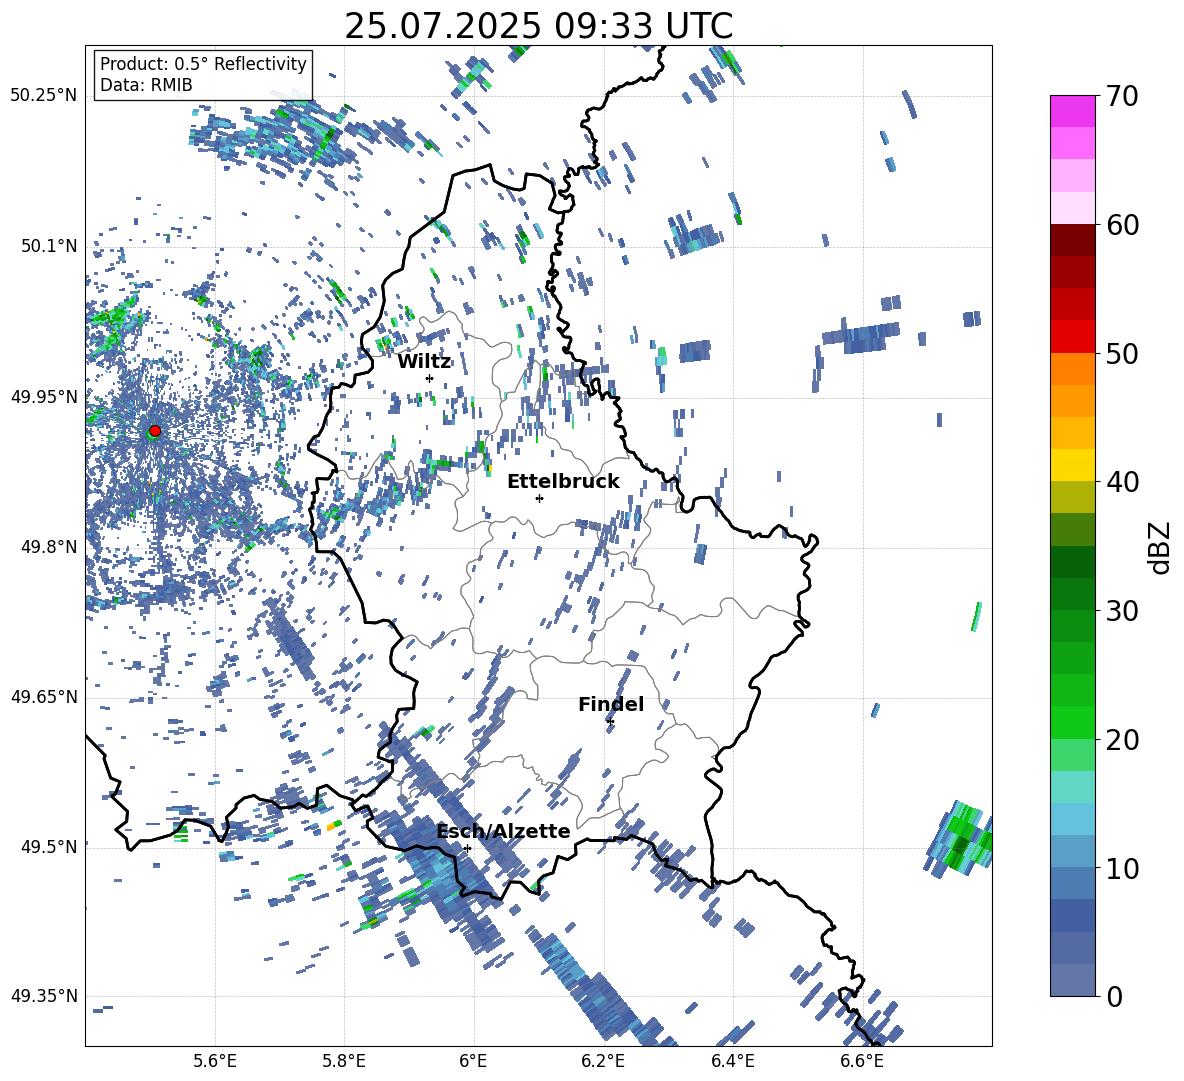Click the 49.65°N latitude label
The image size is (1184, 1081).
[44, 697]
